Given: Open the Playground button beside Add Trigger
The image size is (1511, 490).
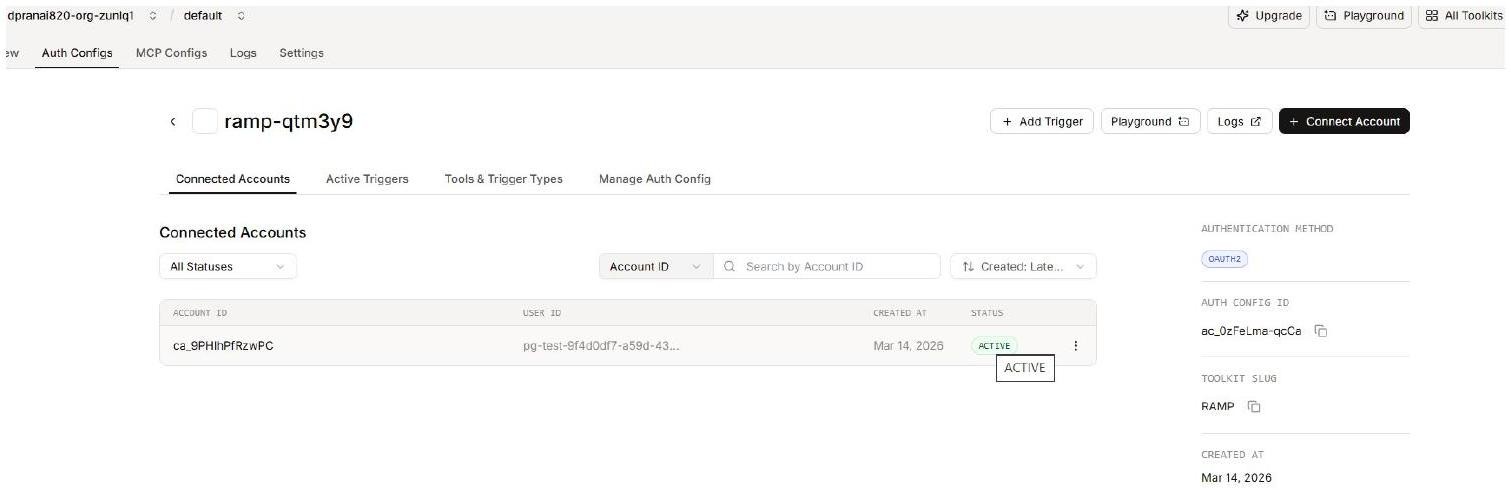Looking at the screenshot, I should (1150, 121).
